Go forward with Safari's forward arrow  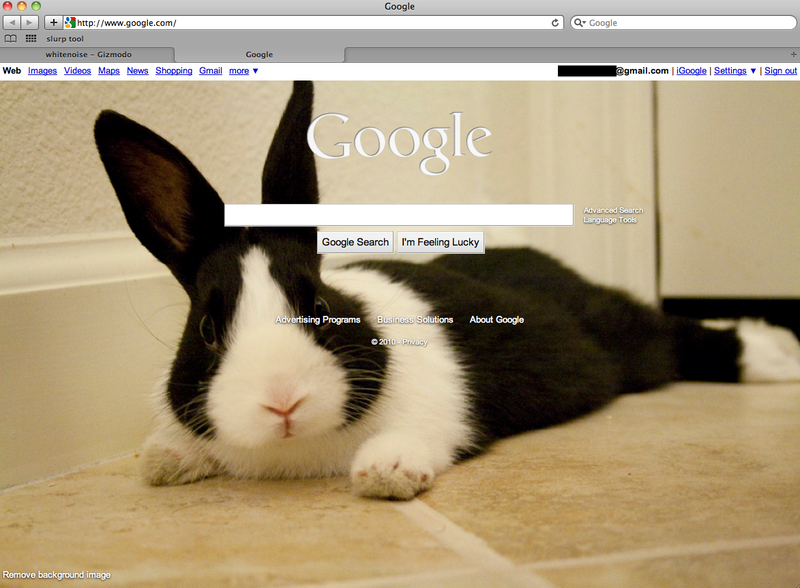coord(30,22)
